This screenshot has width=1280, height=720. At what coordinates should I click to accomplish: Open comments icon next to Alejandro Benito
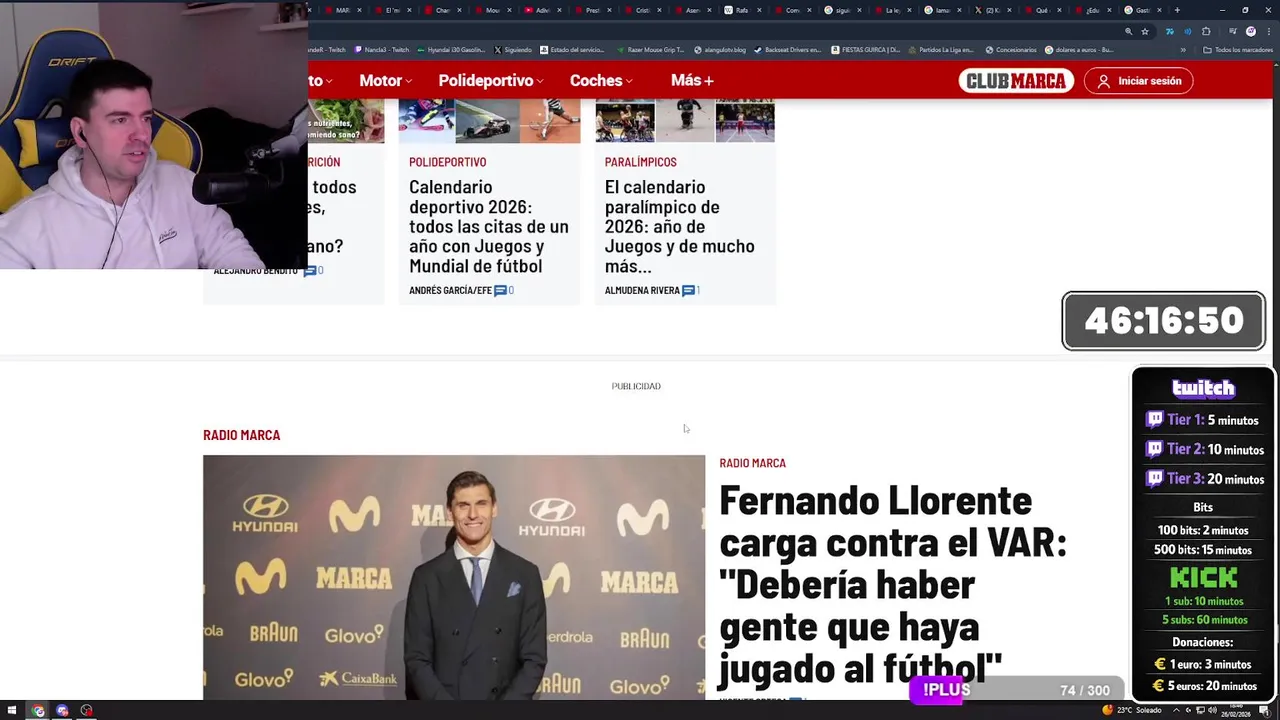(x=312, y=270)
